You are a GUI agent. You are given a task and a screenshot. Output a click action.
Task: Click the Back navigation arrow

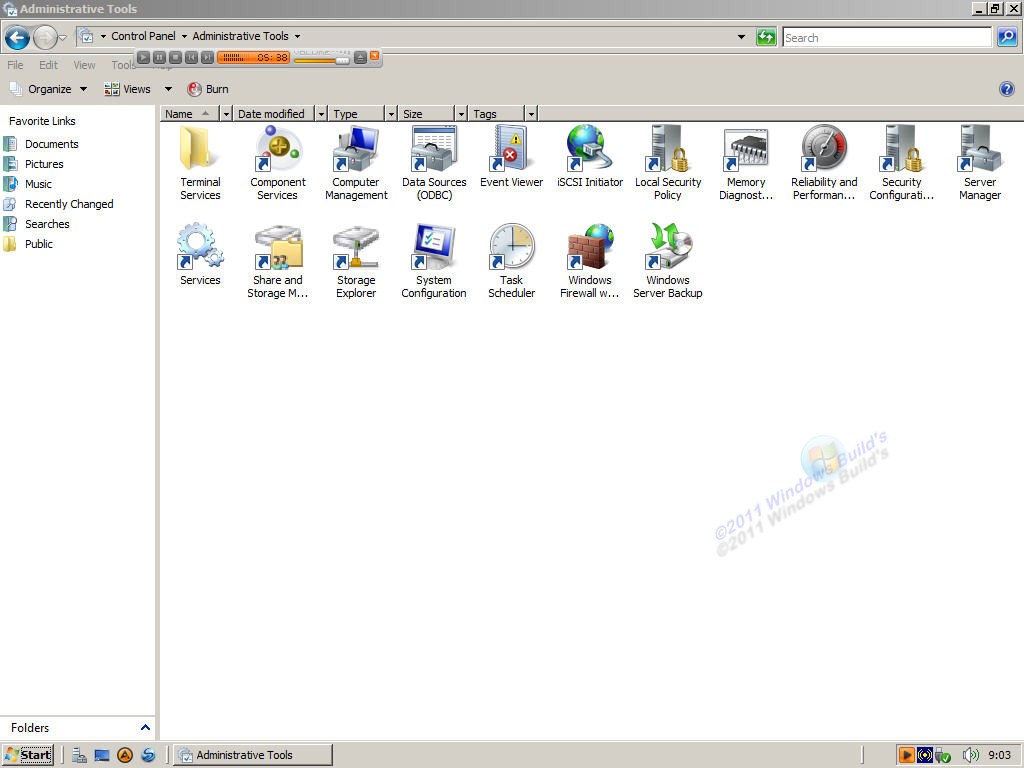click(x=18, y=38)
